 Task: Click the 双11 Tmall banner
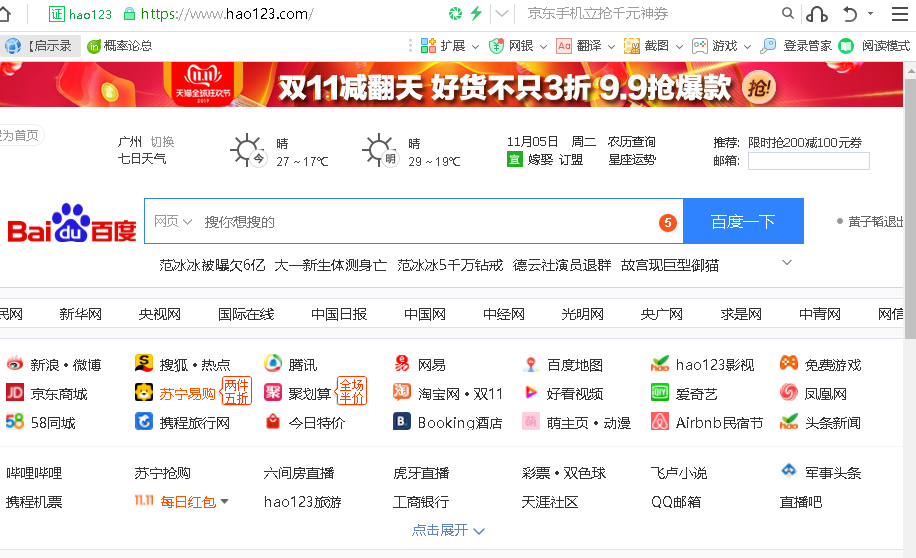point(452,85)
